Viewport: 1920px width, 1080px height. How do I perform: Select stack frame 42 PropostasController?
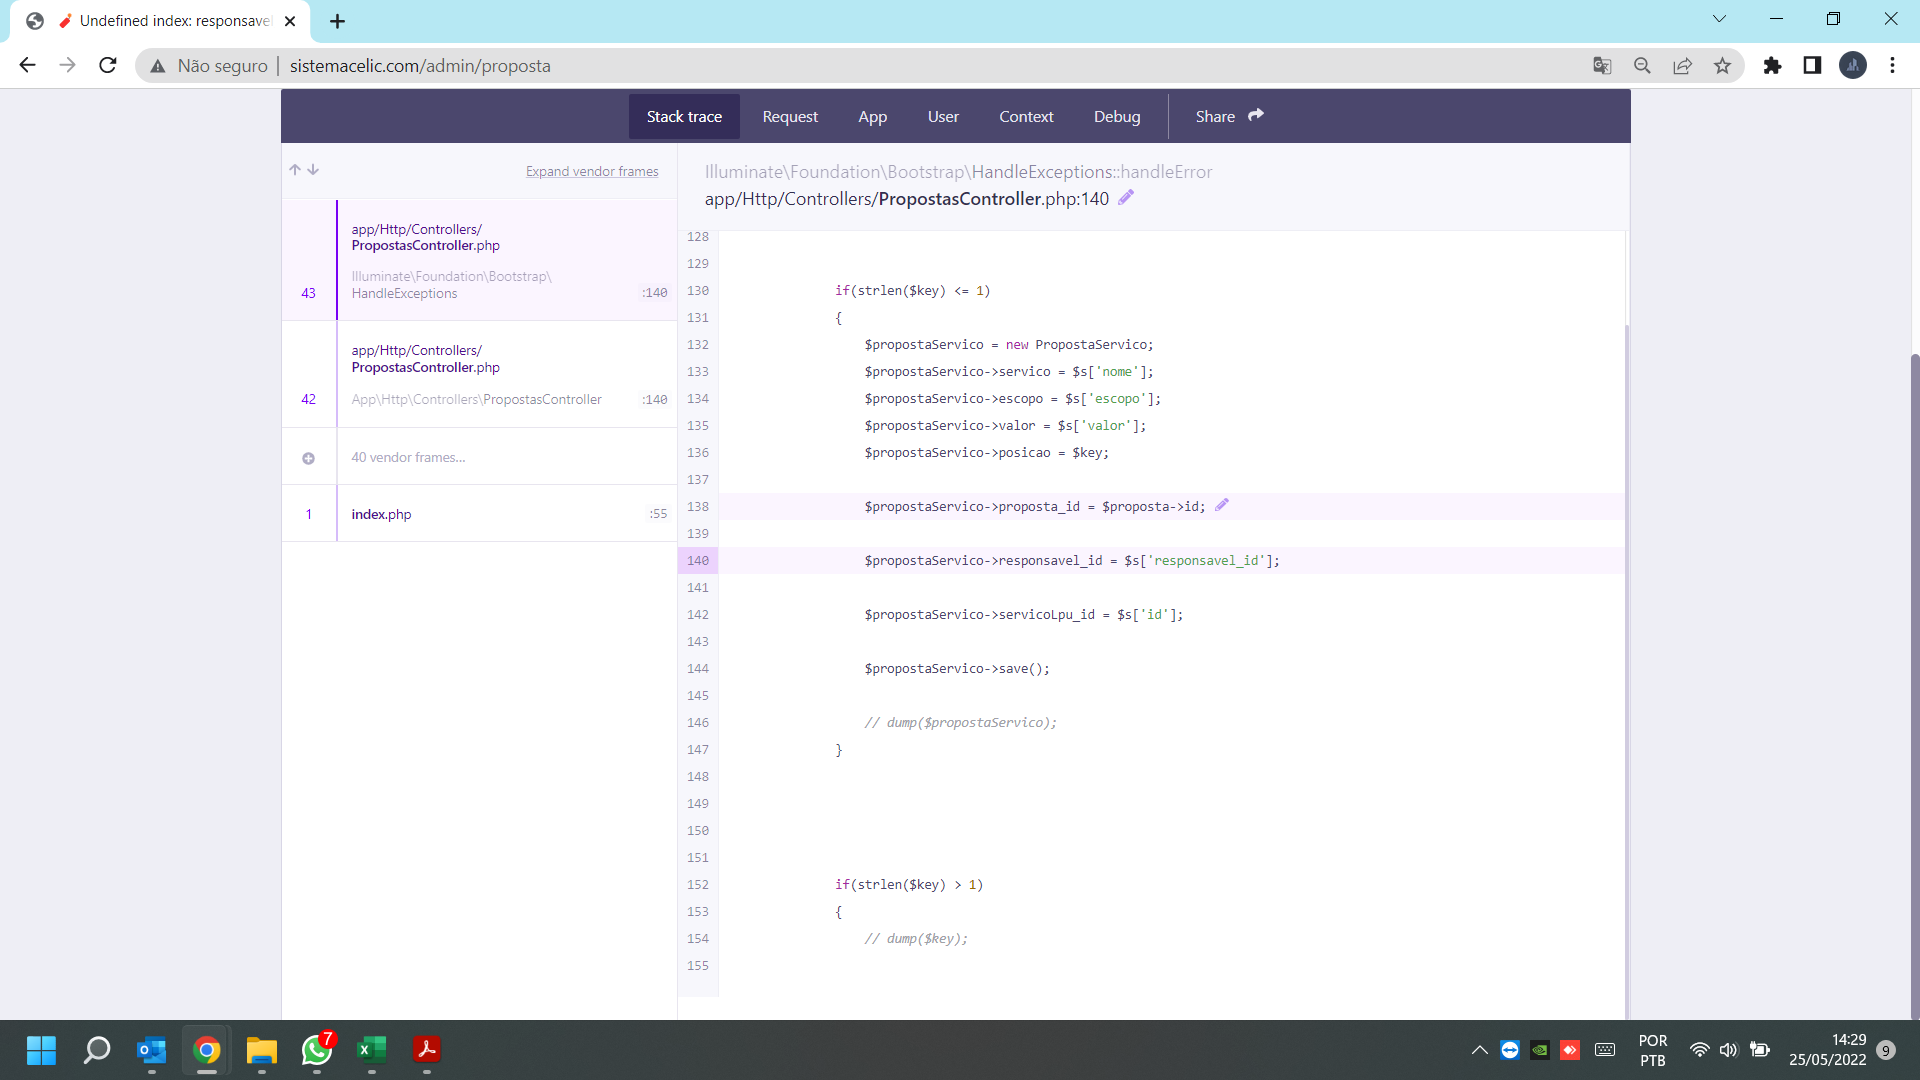coord(480,375)
